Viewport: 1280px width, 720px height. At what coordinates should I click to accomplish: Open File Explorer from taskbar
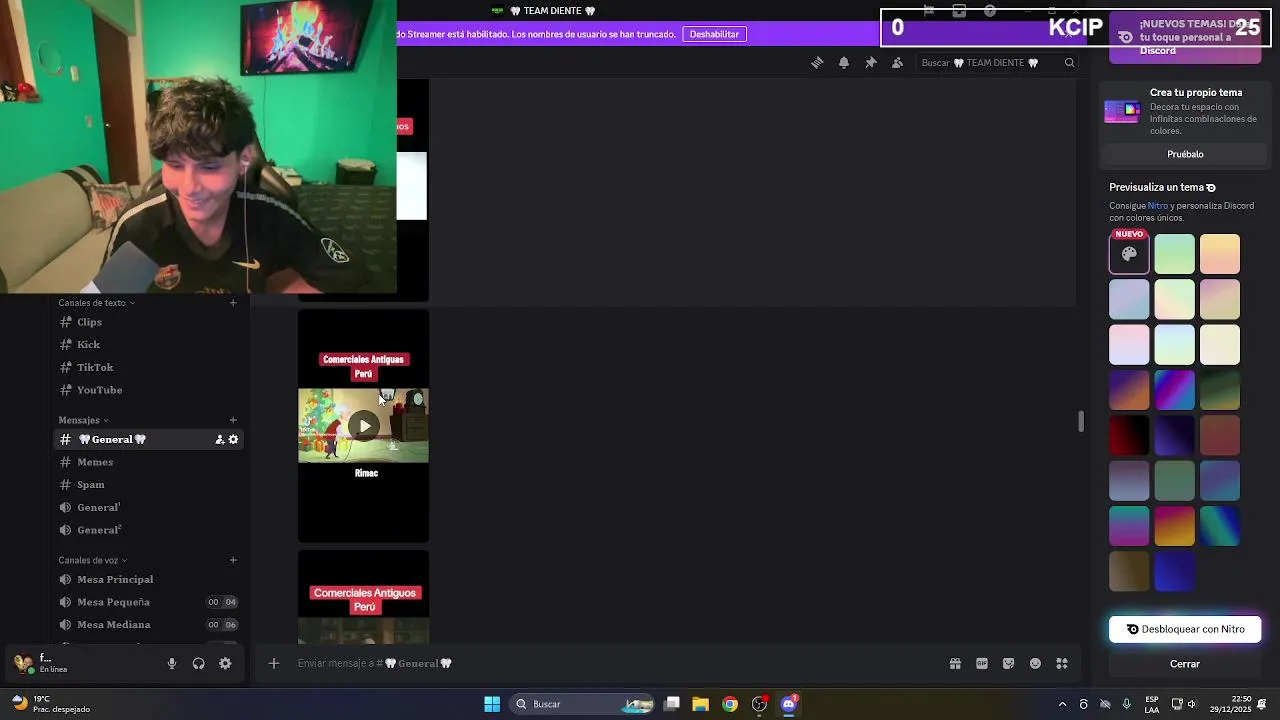[700, 704]
